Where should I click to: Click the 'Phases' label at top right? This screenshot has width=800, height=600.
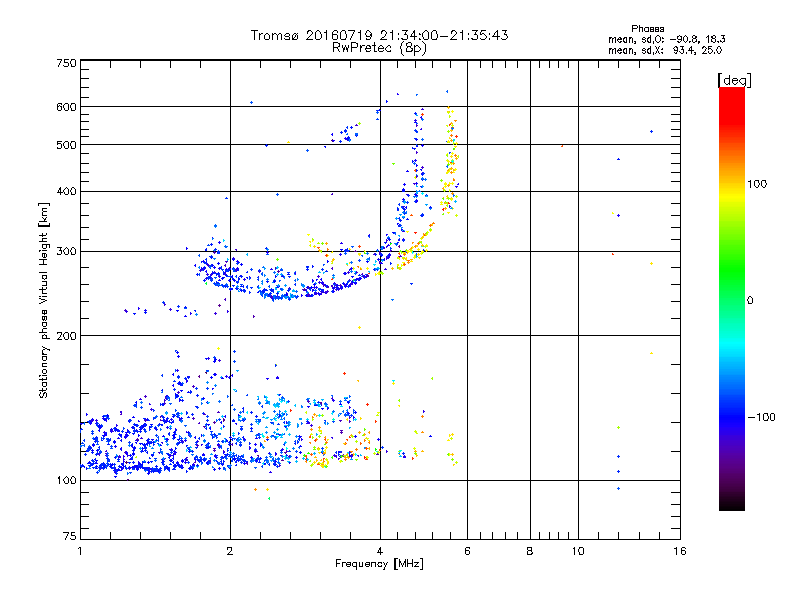tap(647, 29)
